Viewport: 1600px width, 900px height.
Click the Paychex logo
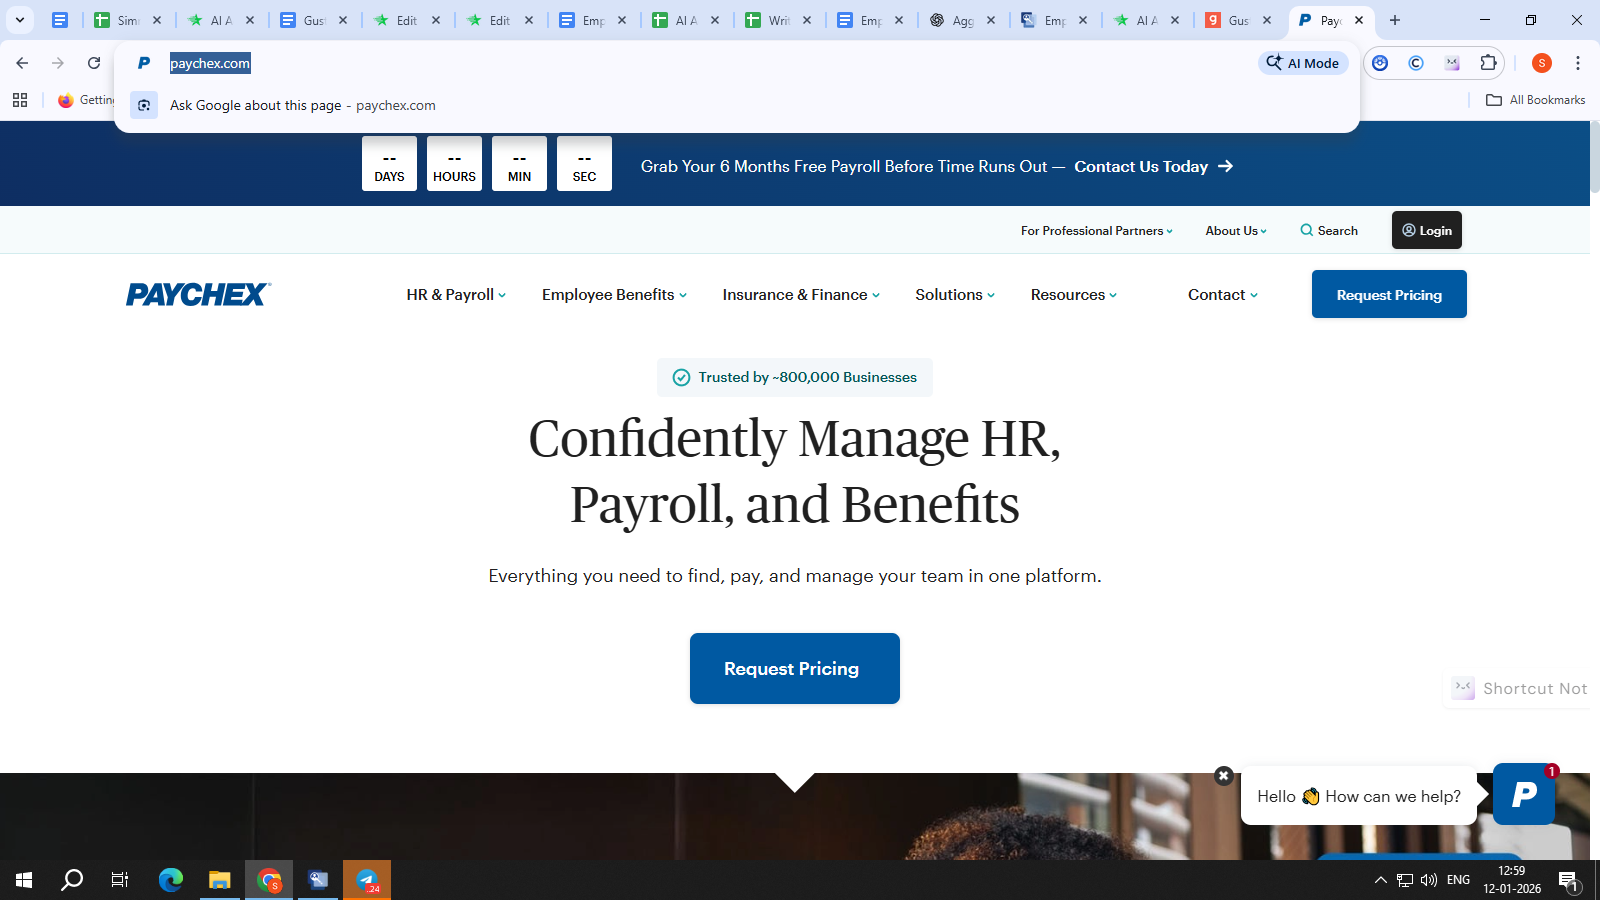(198, 294)
